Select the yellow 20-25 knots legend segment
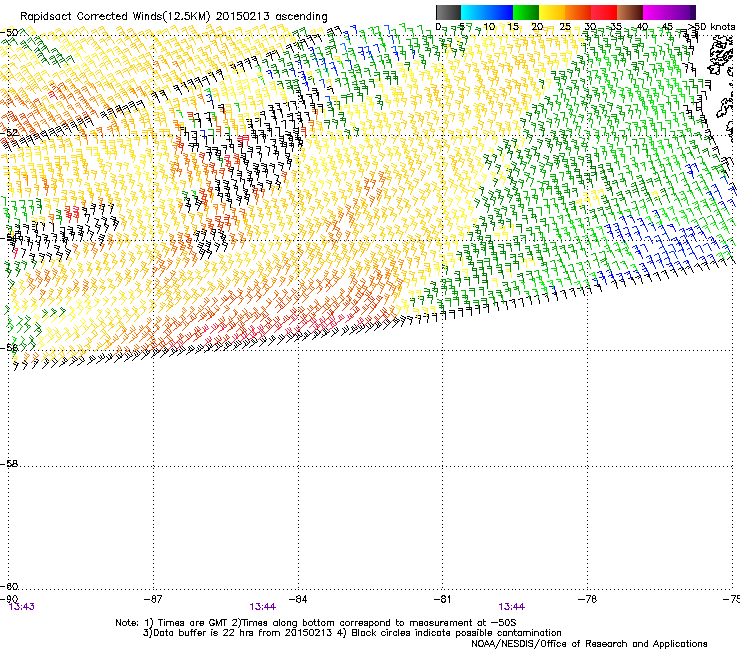The image size is (740, 650). (552, 12)
